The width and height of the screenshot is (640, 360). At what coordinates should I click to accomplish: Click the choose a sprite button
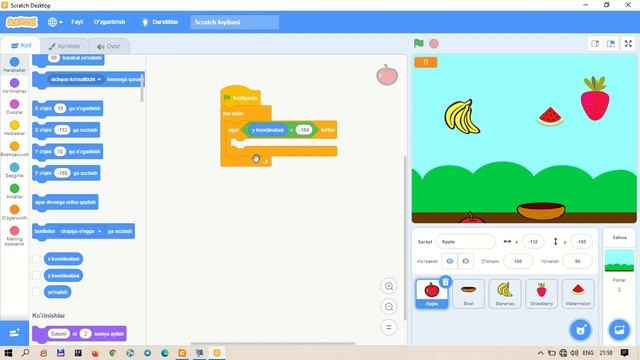[580, 330]
